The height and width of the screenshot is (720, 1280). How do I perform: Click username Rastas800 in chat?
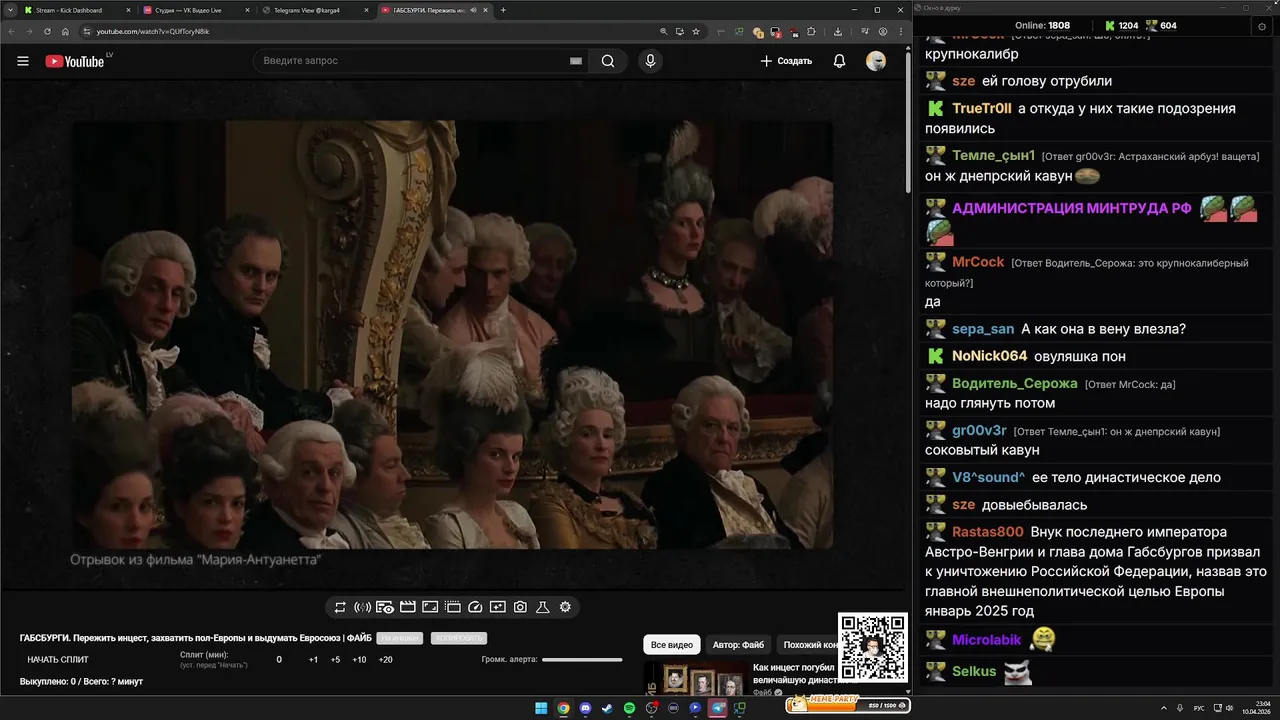[988, 532]
